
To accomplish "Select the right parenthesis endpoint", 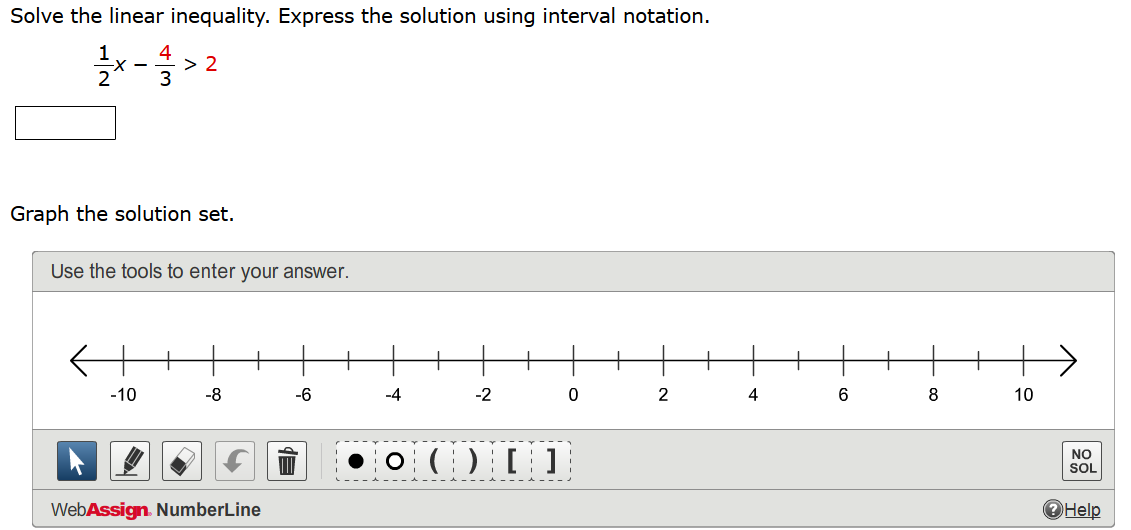I will [473, 461].
